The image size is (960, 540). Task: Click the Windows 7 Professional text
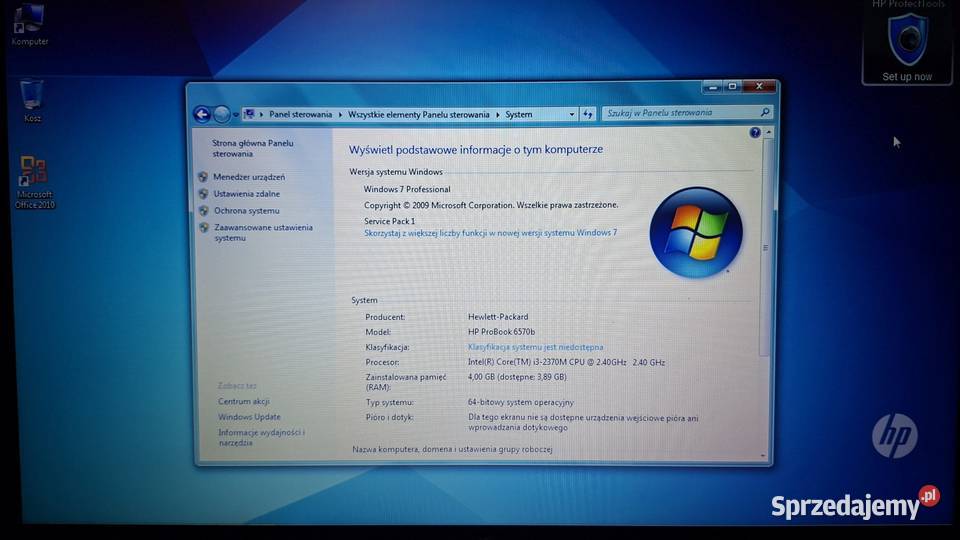(x=407, y=190)
